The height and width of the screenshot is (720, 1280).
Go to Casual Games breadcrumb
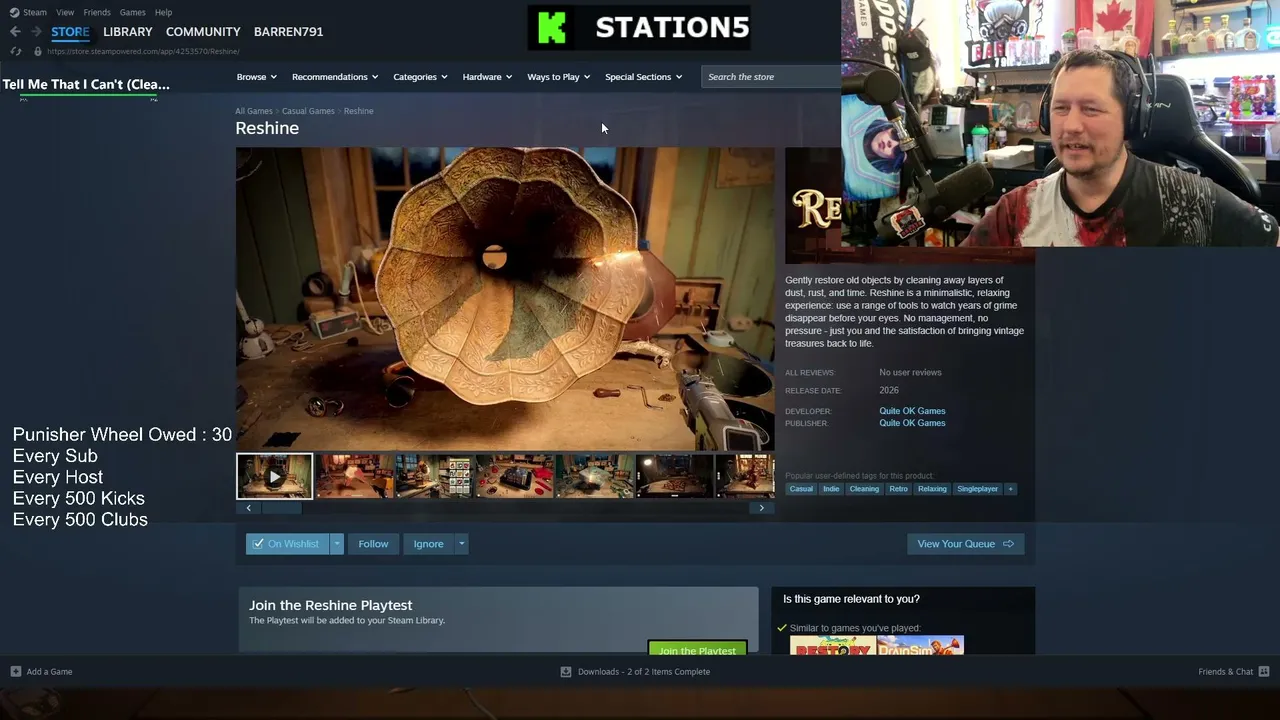[308, 111]
